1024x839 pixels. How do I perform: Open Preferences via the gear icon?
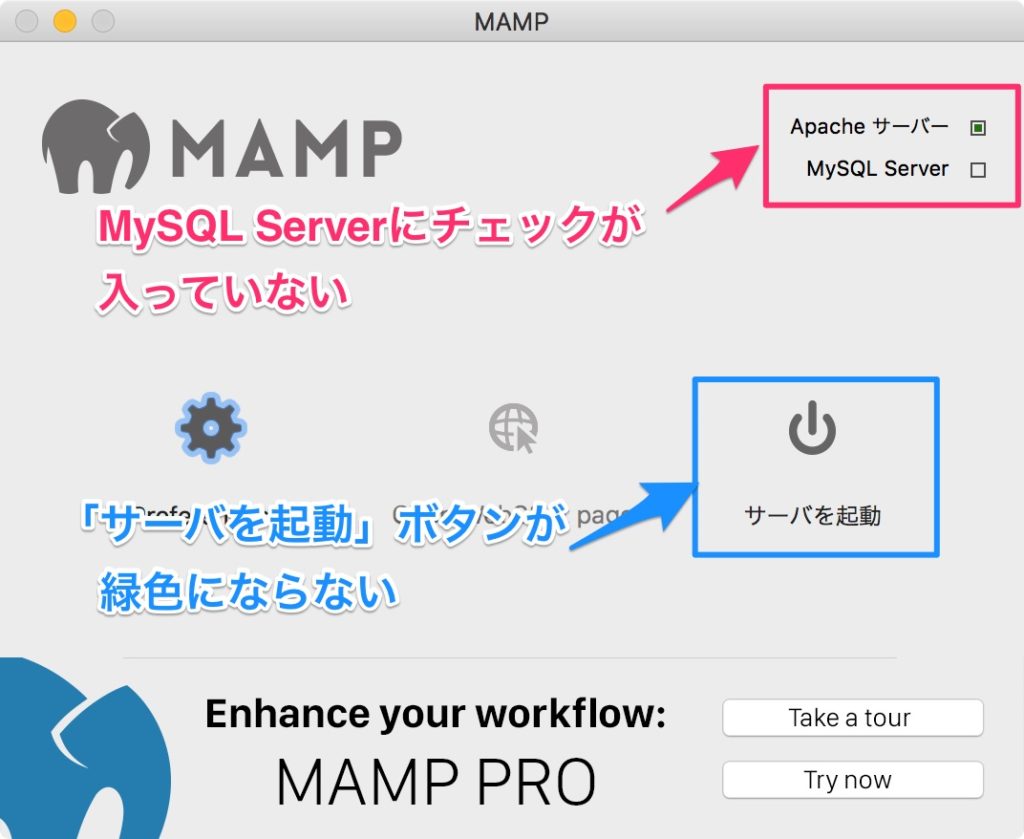pos(210,428)
